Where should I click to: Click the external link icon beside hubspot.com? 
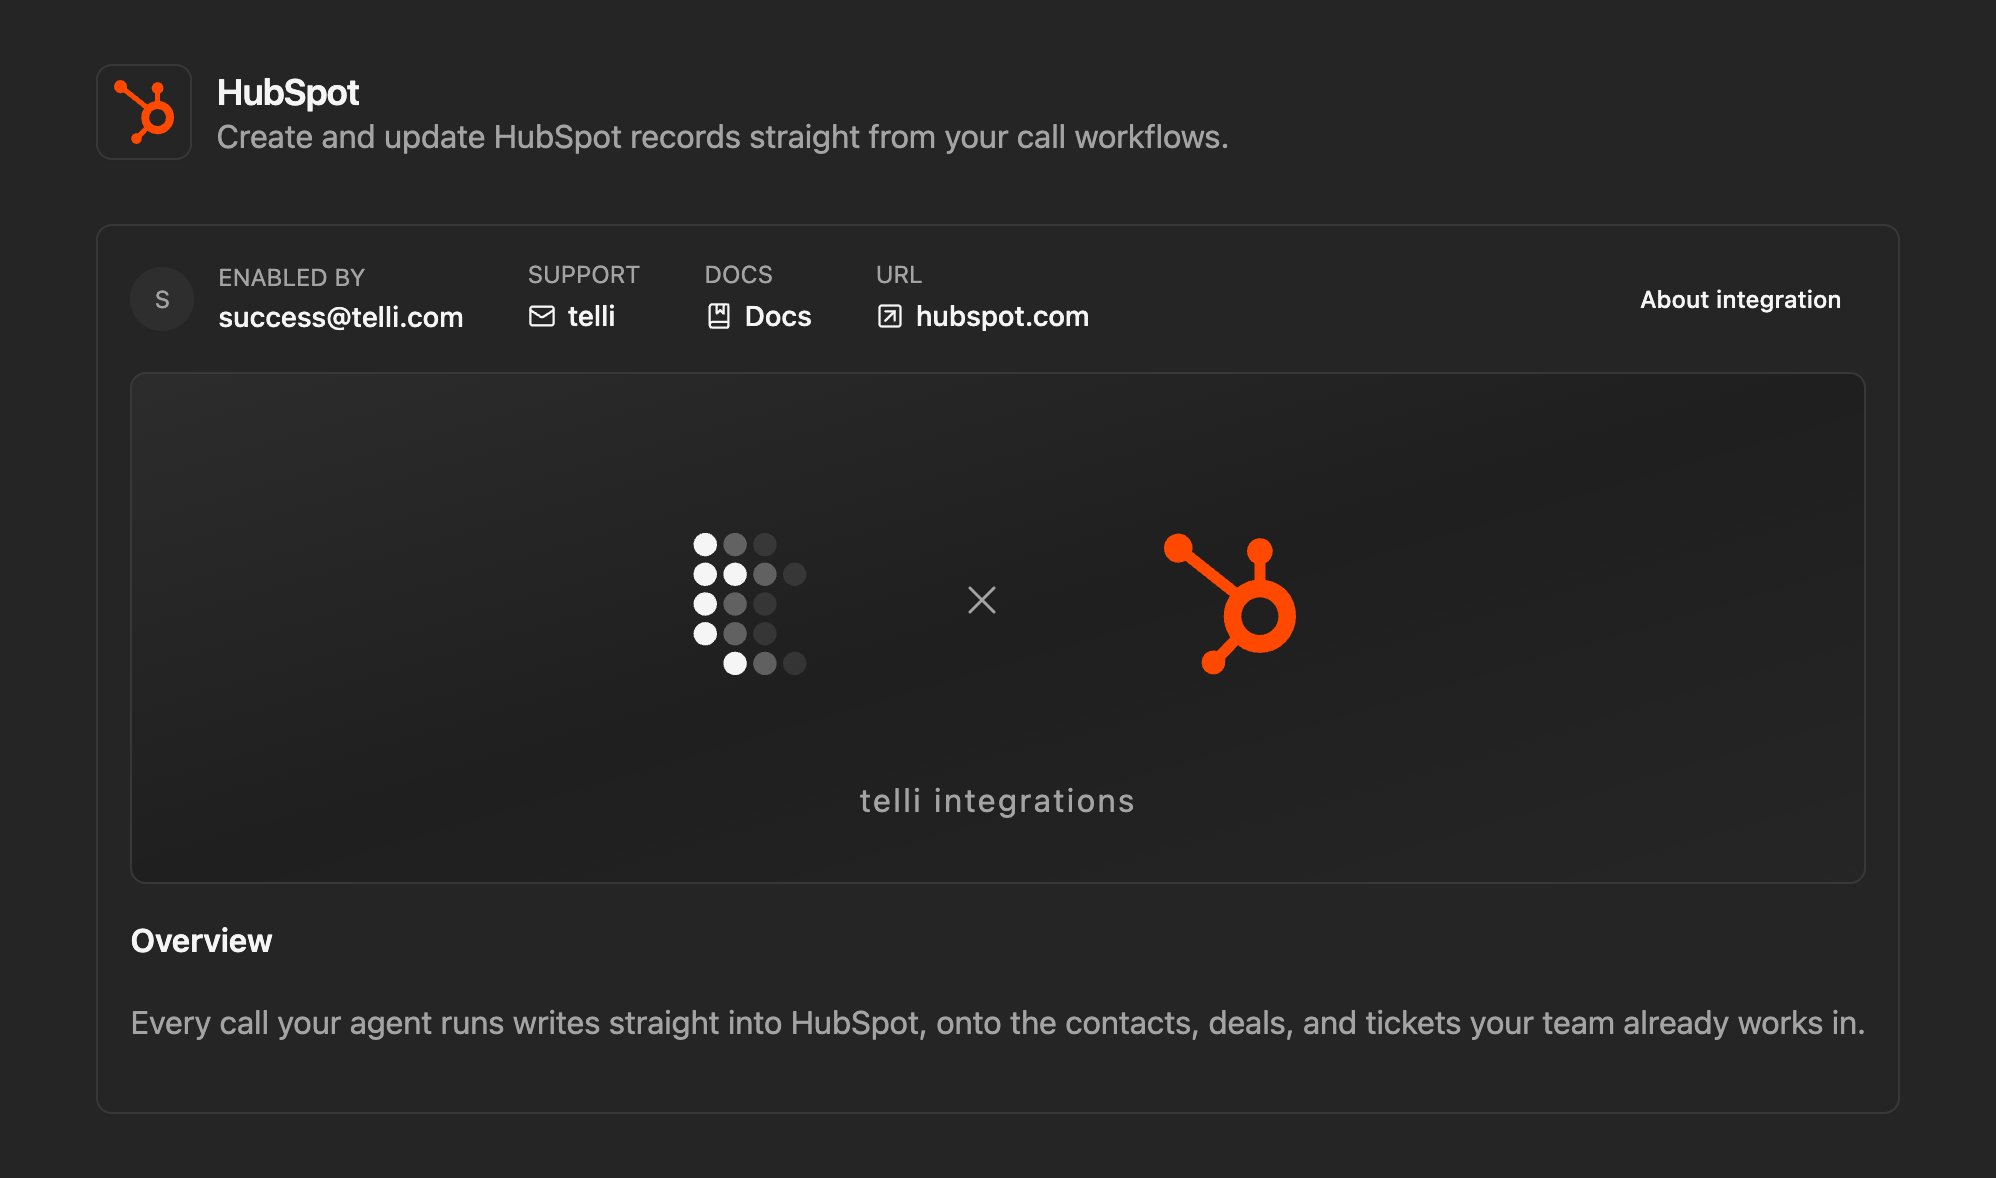(889, 316)
